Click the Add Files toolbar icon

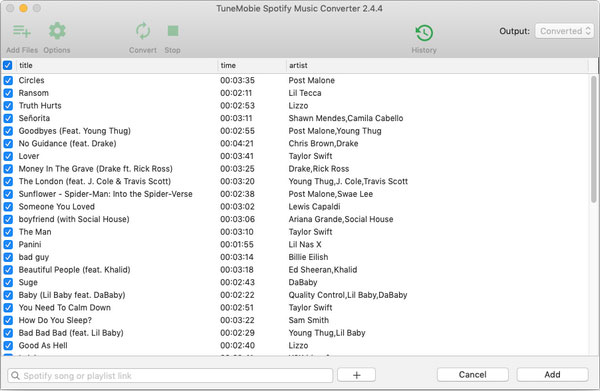22,31
